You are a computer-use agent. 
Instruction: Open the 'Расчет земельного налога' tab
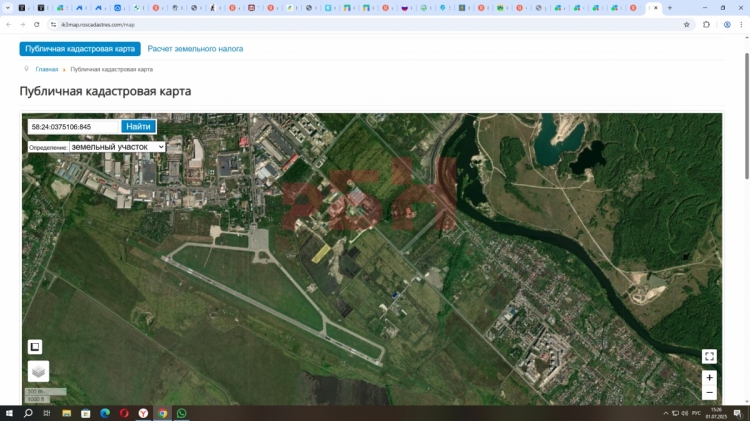point(195,48)
